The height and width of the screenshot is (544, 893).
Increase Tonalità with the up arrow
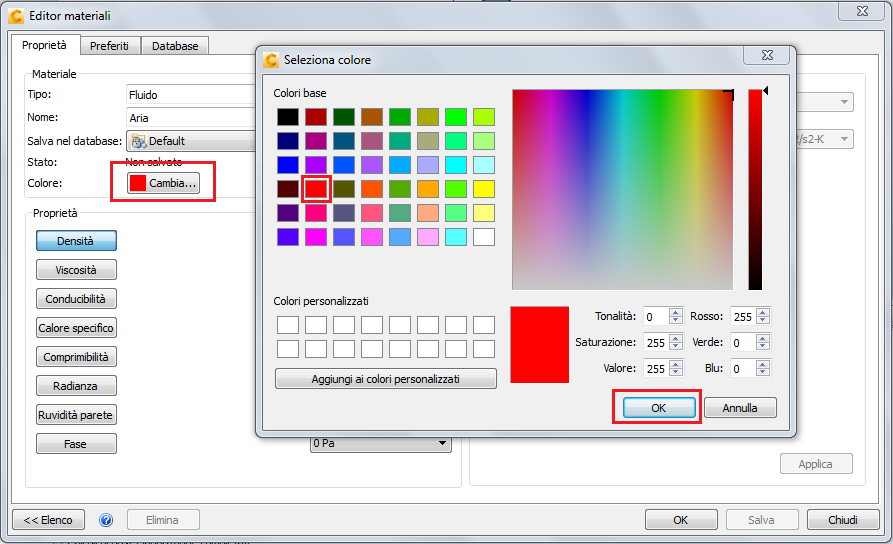[676, 312]
